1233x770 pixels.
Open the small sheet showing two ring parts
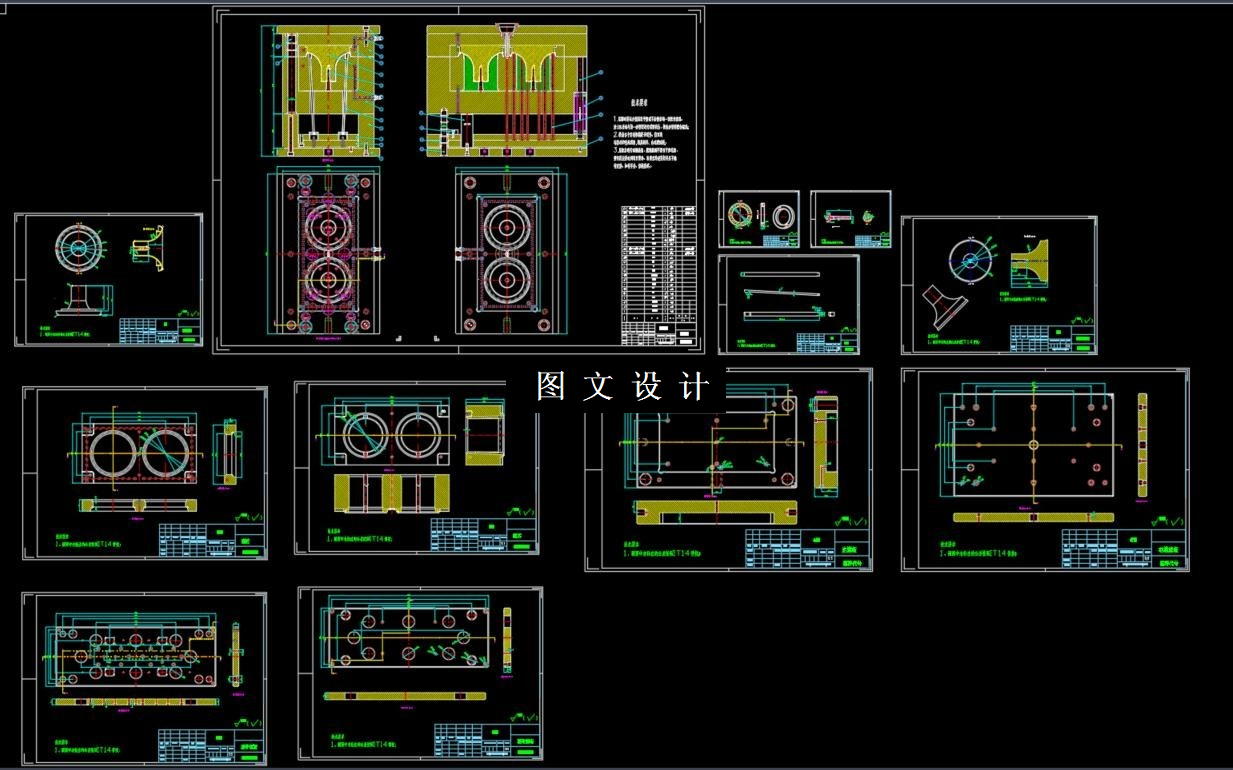coord(759,219)
